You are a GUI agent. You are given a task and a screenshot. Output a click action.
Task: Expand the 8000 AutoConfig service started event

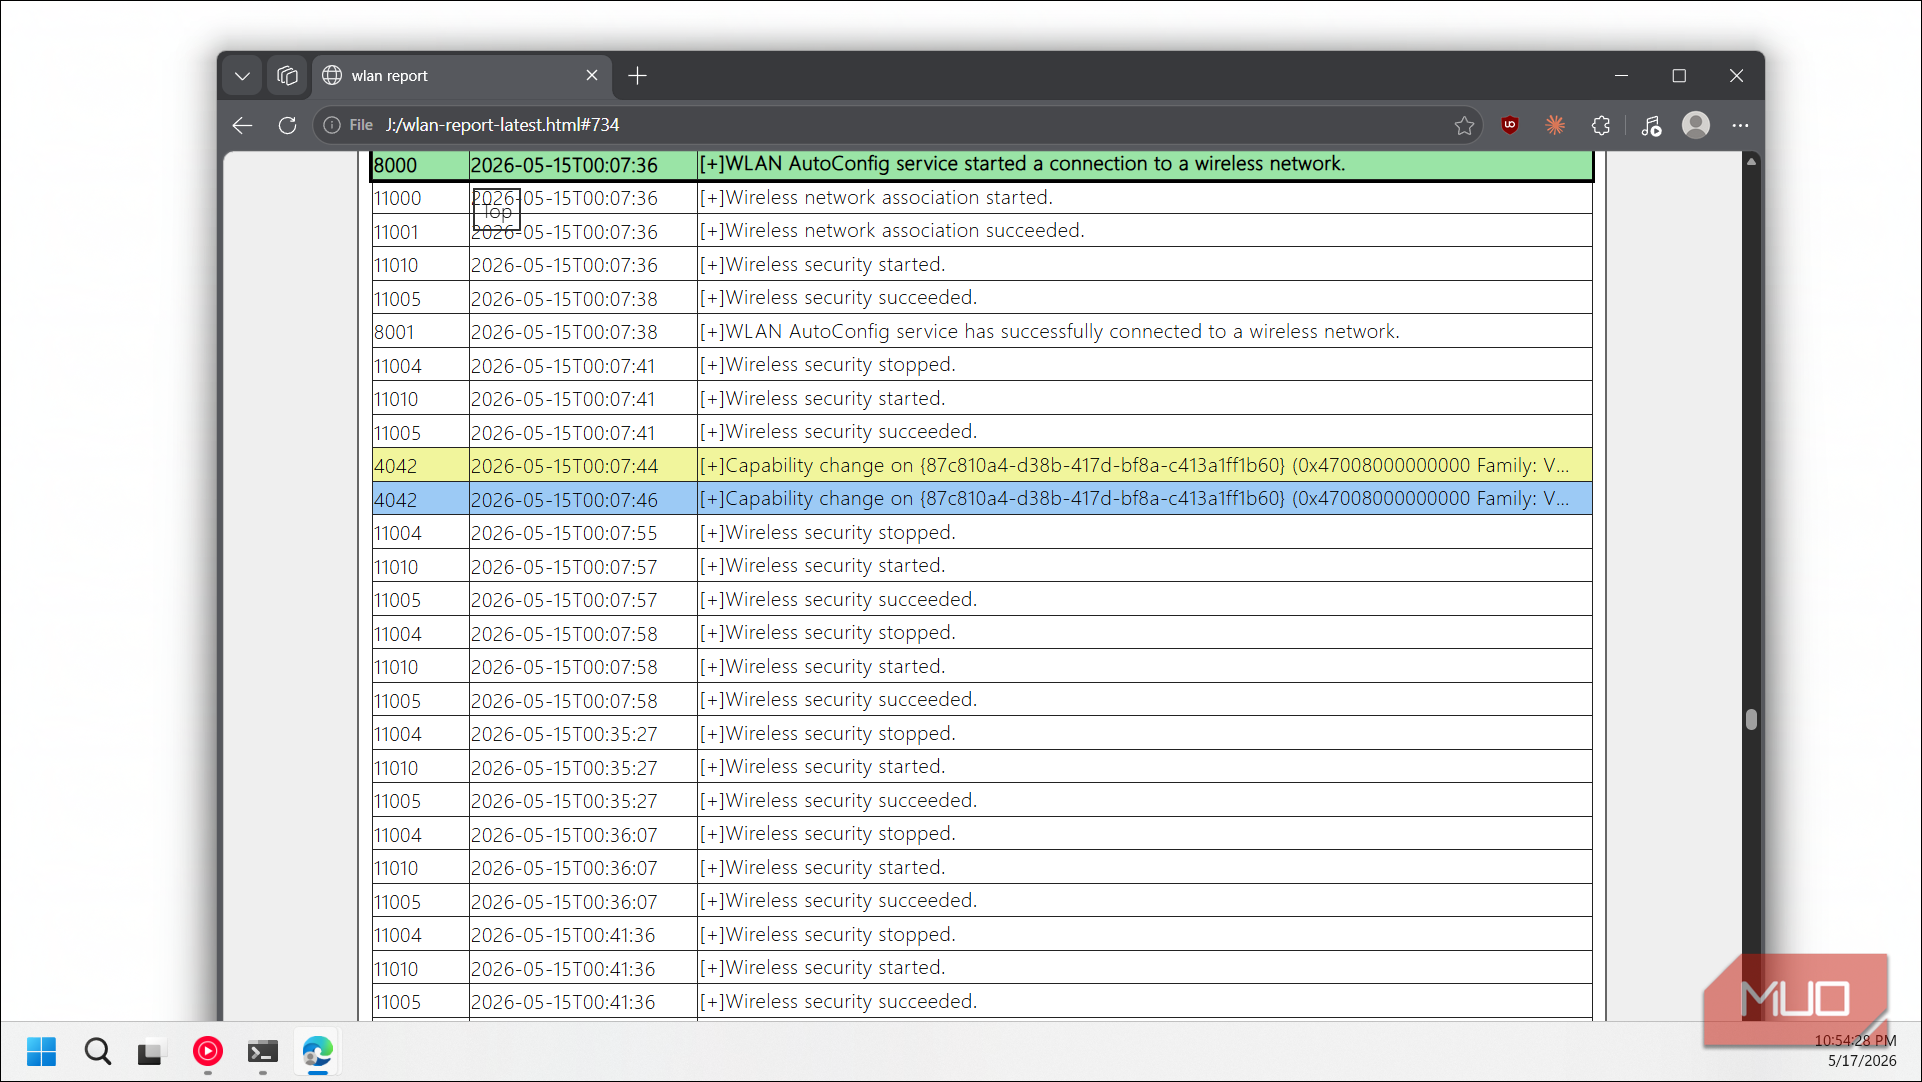(711, 164)
